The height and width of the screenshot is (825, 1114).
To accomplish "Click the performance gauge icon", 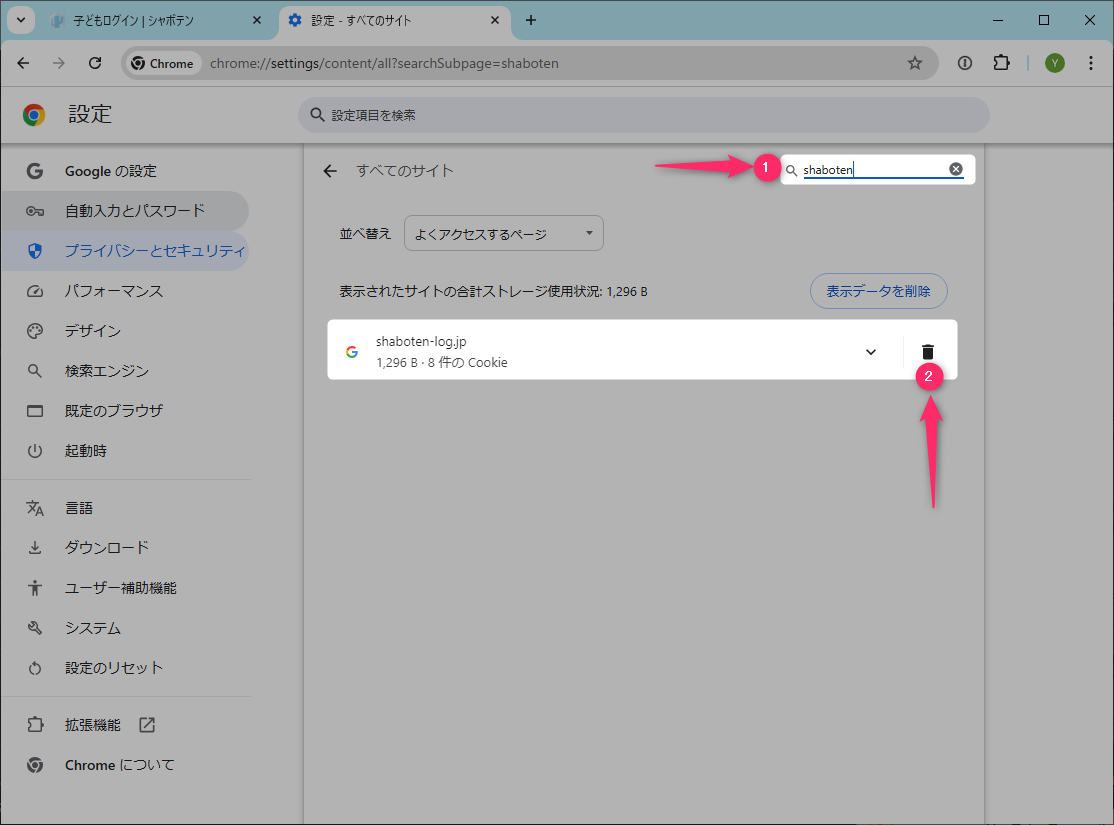I will tap(35, 291).
